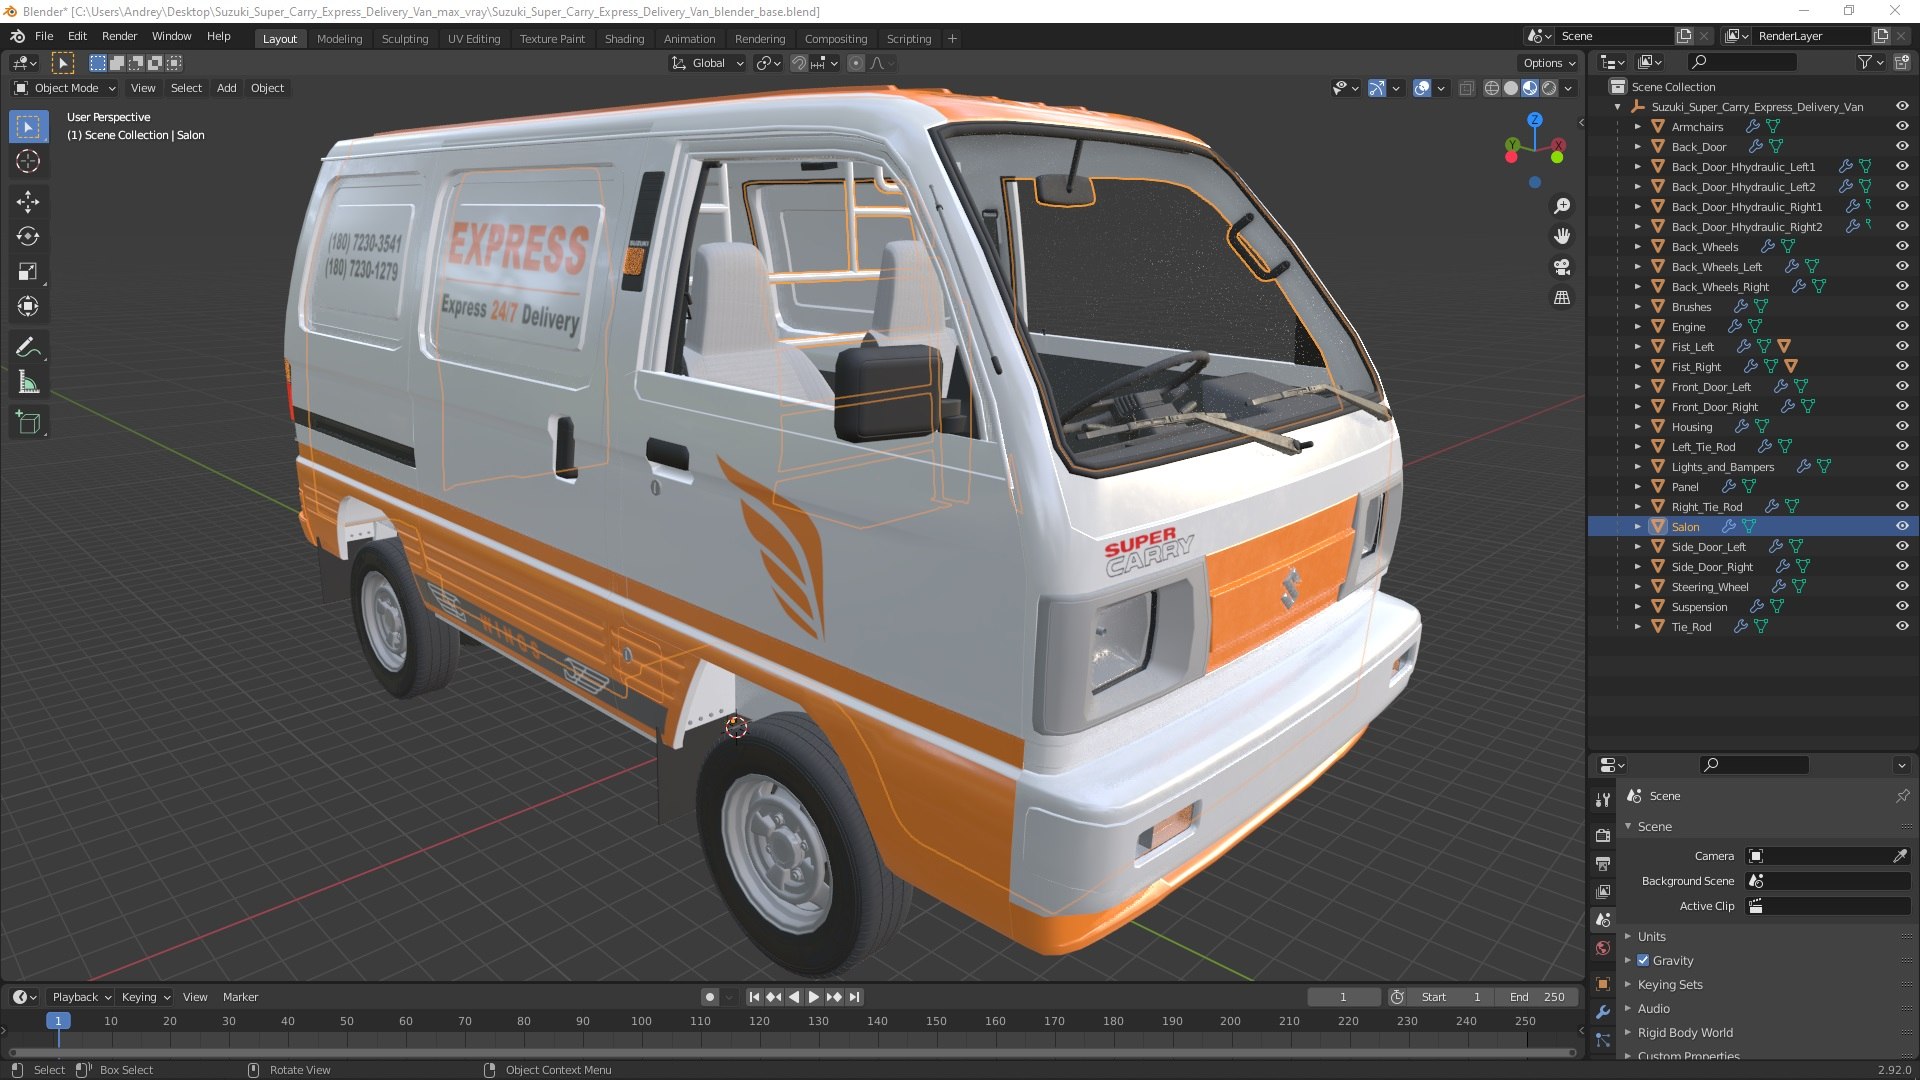Switch to rendered viewport shading
This screenshot has height=1080, width=1920.
click(1549, 88)
